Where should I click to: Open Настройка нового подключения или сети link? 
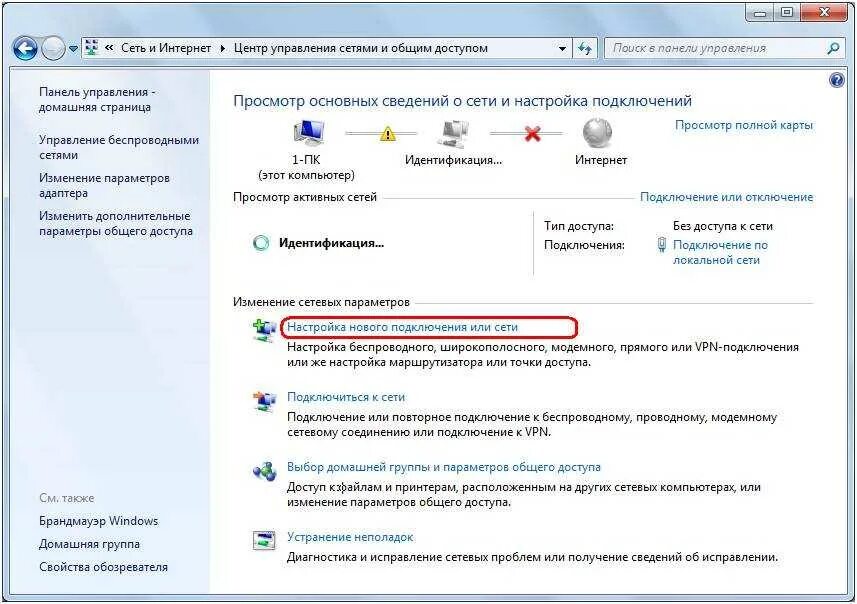pyautogui.click(x=402, y=327)
